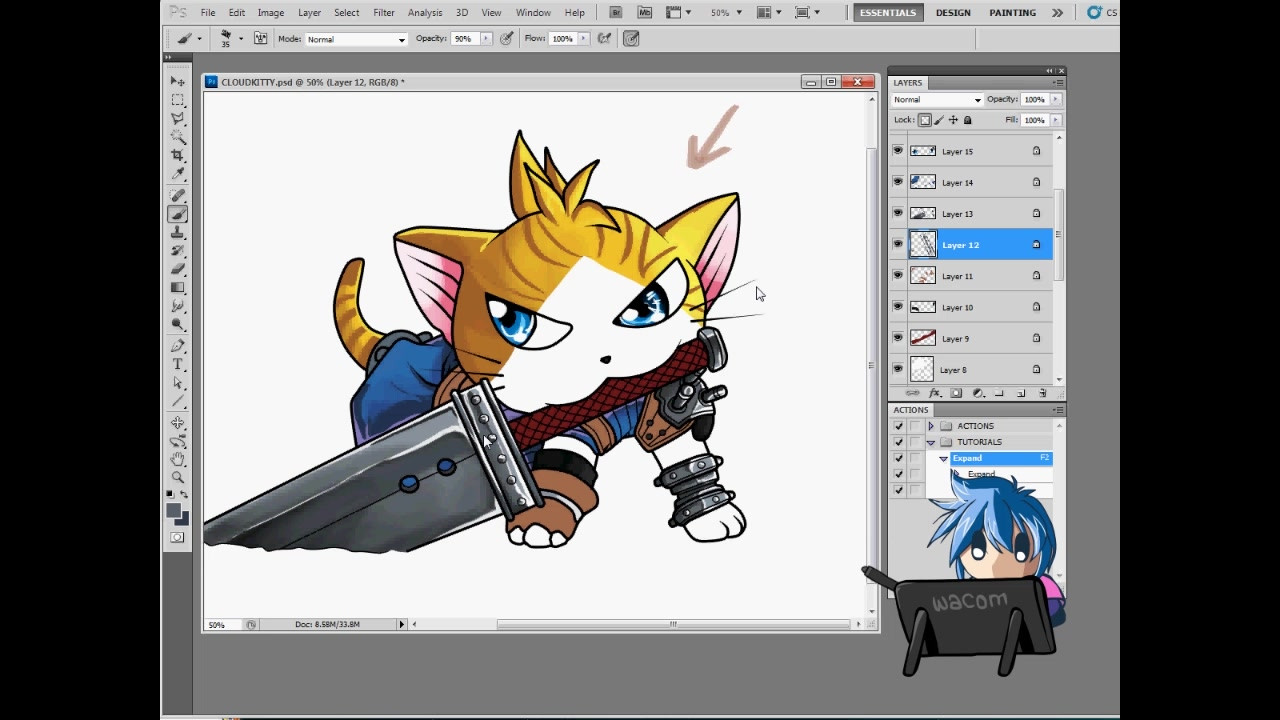Switch foreground and background colors
Image resolution: width=1280 pixels, height=720 pixels.
point(184,495)
